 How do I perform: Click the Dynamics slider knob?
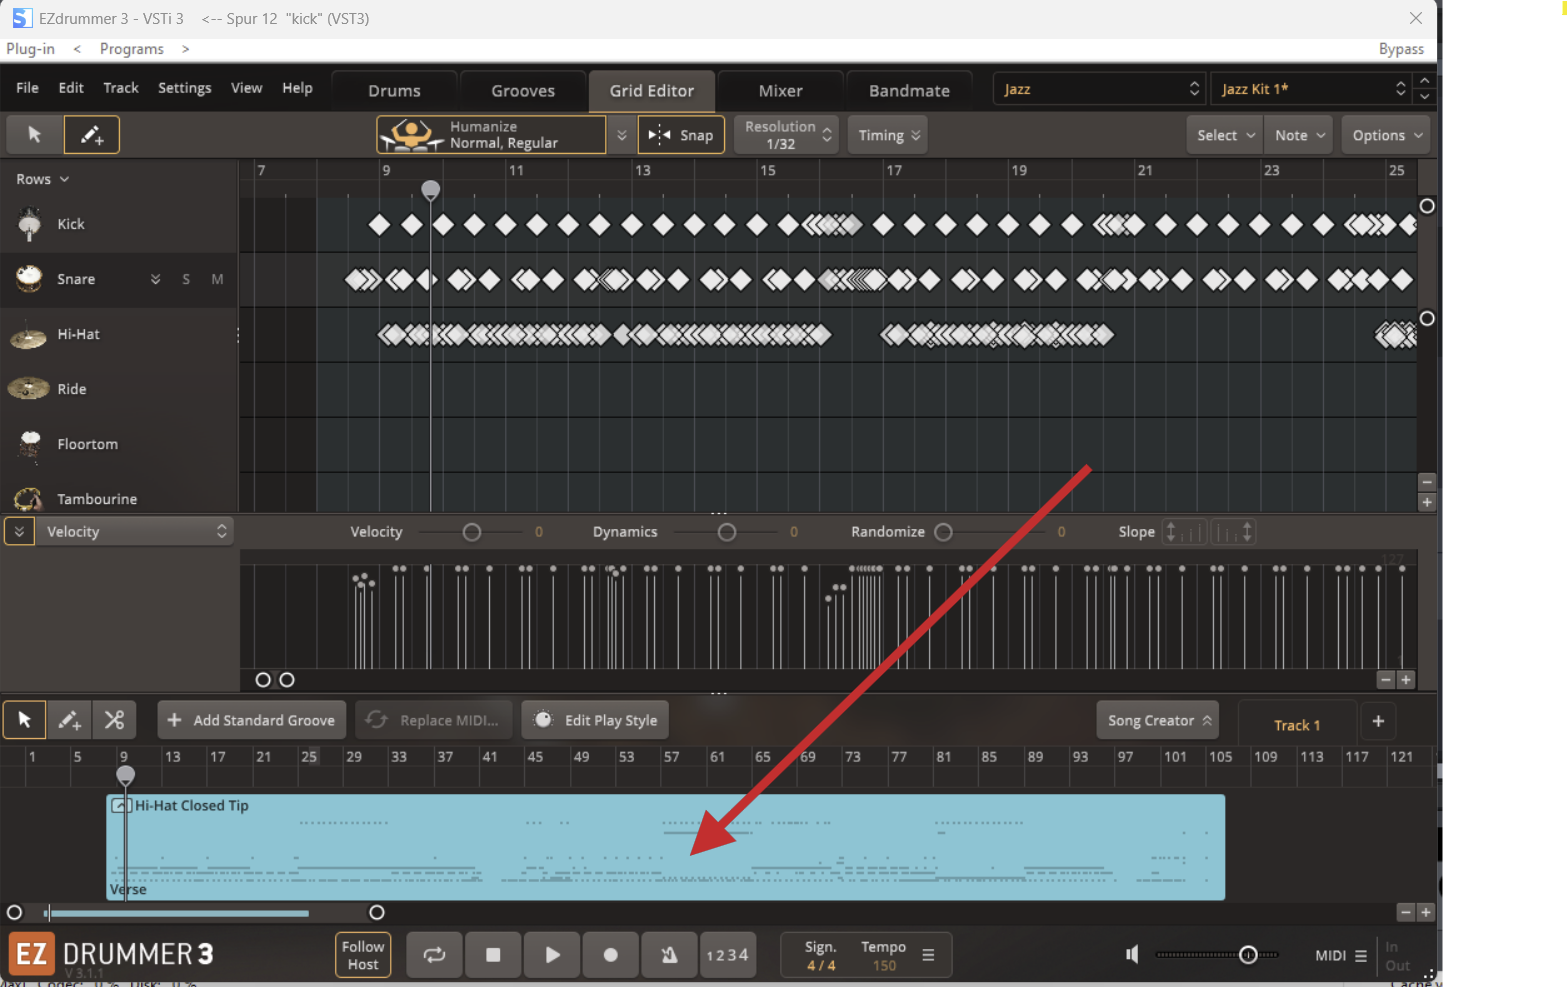click(727, 532)
